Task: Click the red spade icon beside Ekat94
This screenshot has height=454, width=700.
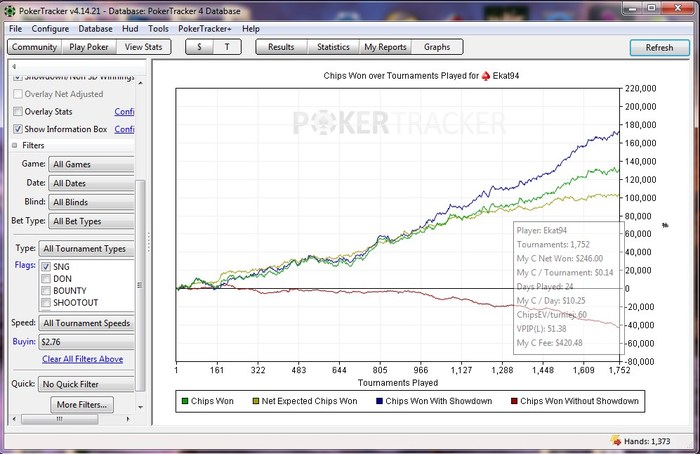Action: [486, 76]
